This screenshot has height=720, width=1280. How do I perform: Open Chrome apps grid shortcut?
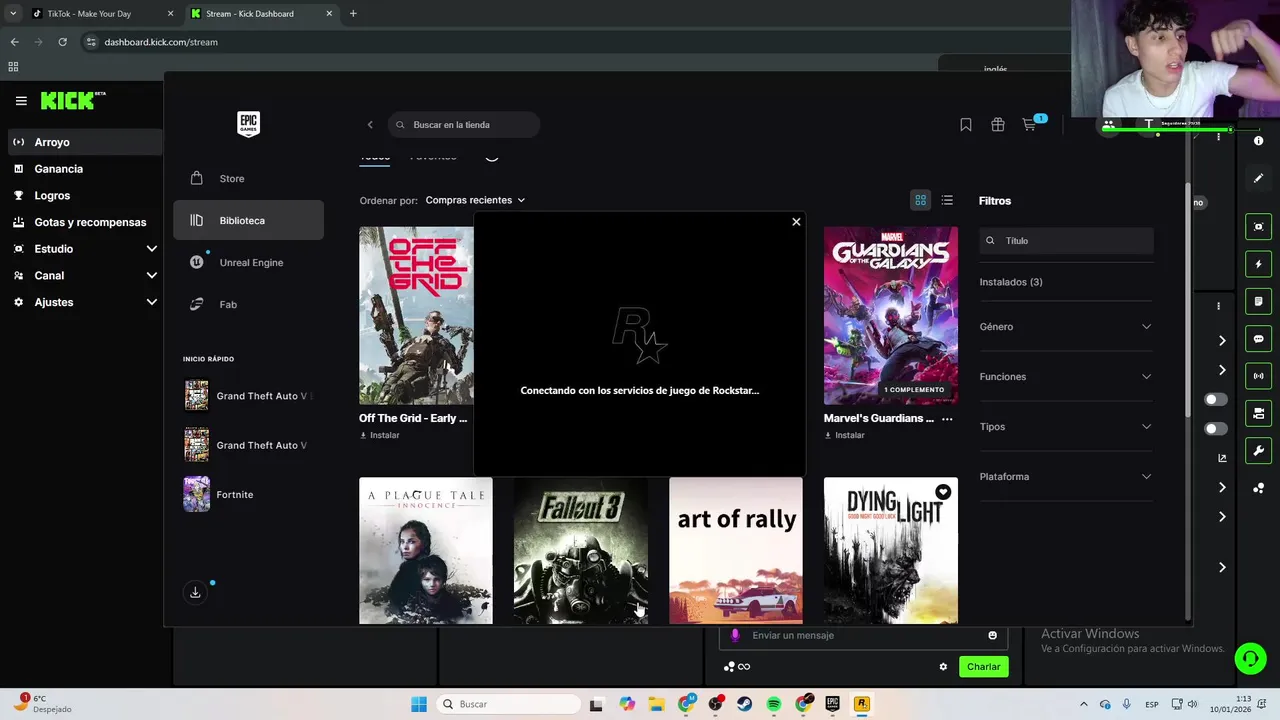coord(13,67)
